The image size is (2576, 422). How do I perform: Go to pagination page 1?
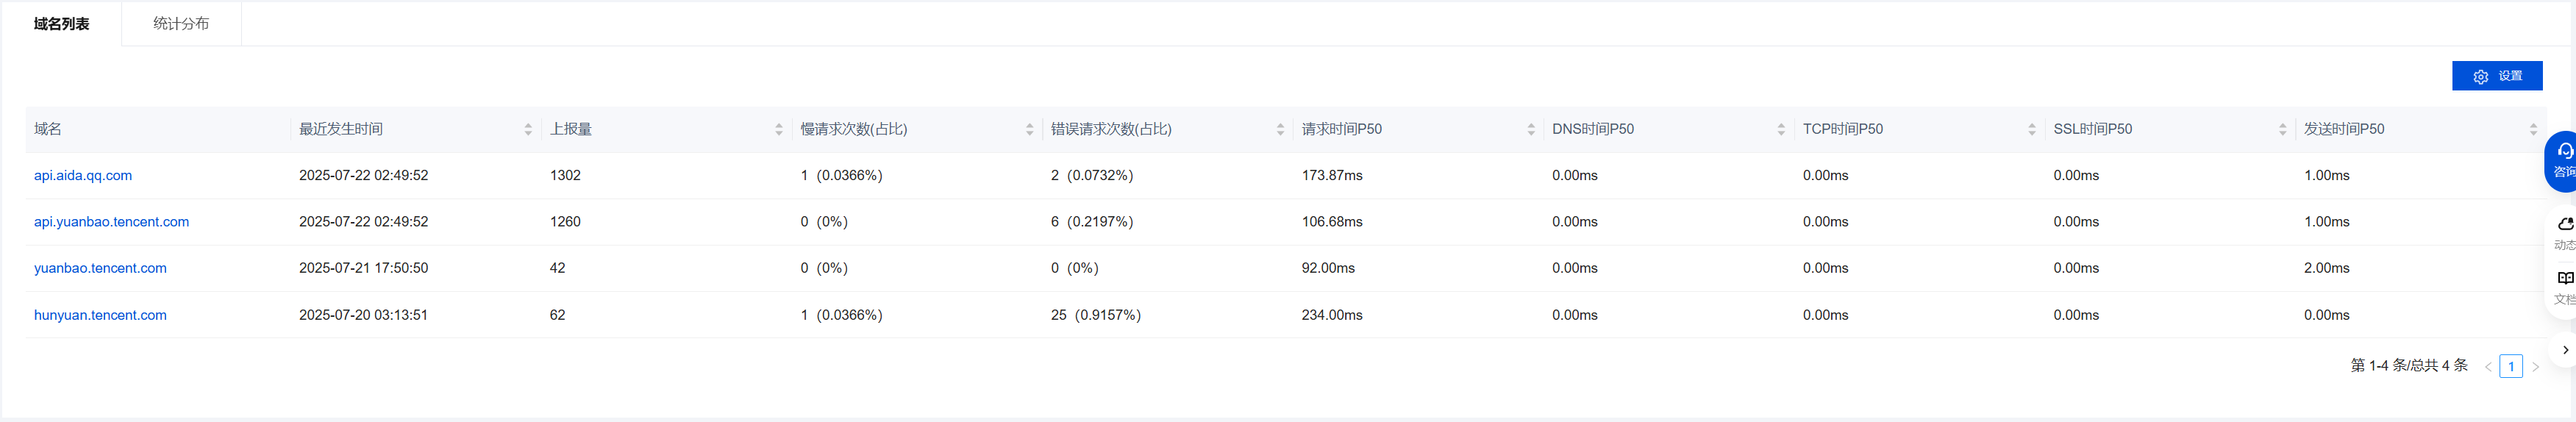coord(2510,367)
